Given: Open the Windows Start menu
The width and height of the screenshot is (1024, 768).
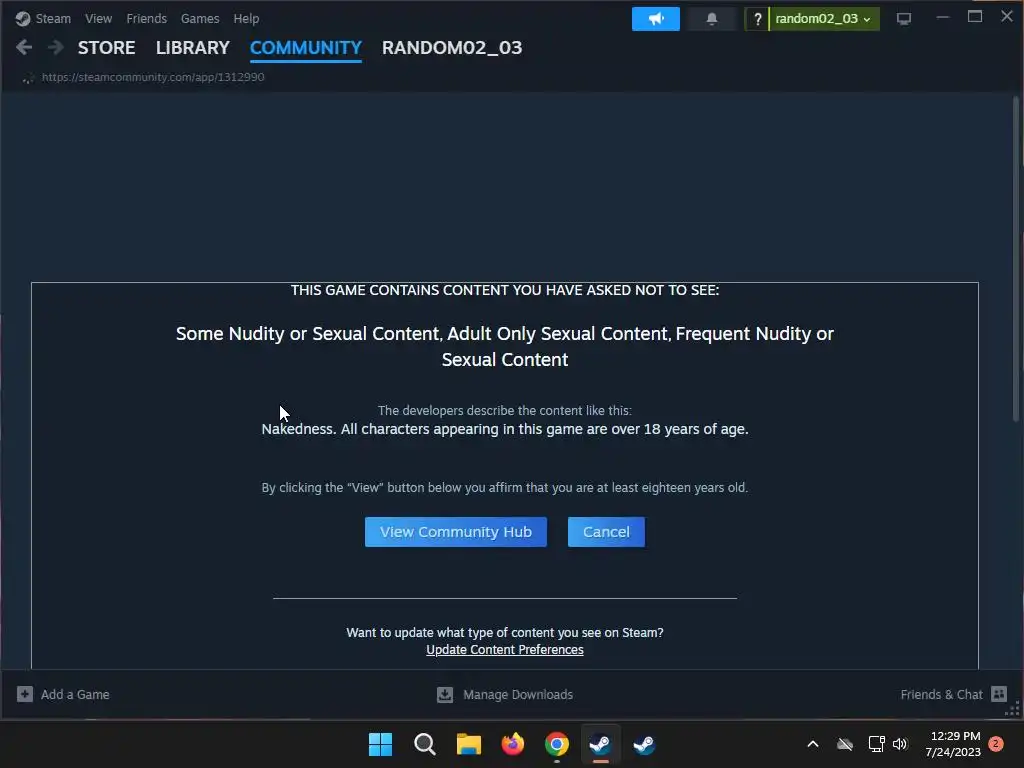Looking at the screenshot, I should pos(381,744).
